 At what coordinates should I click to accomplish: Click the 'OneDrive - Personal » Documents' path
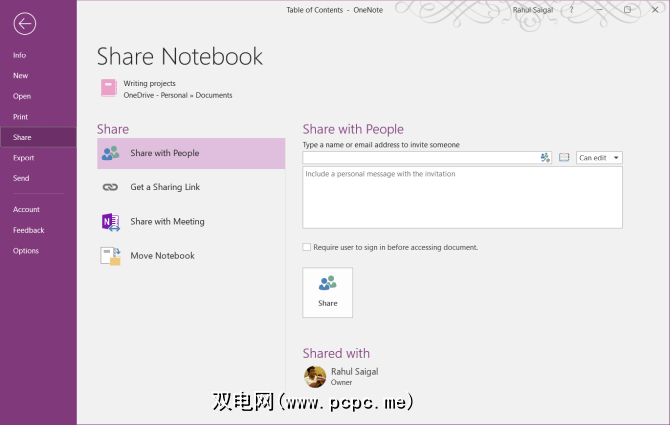[178, 95]
